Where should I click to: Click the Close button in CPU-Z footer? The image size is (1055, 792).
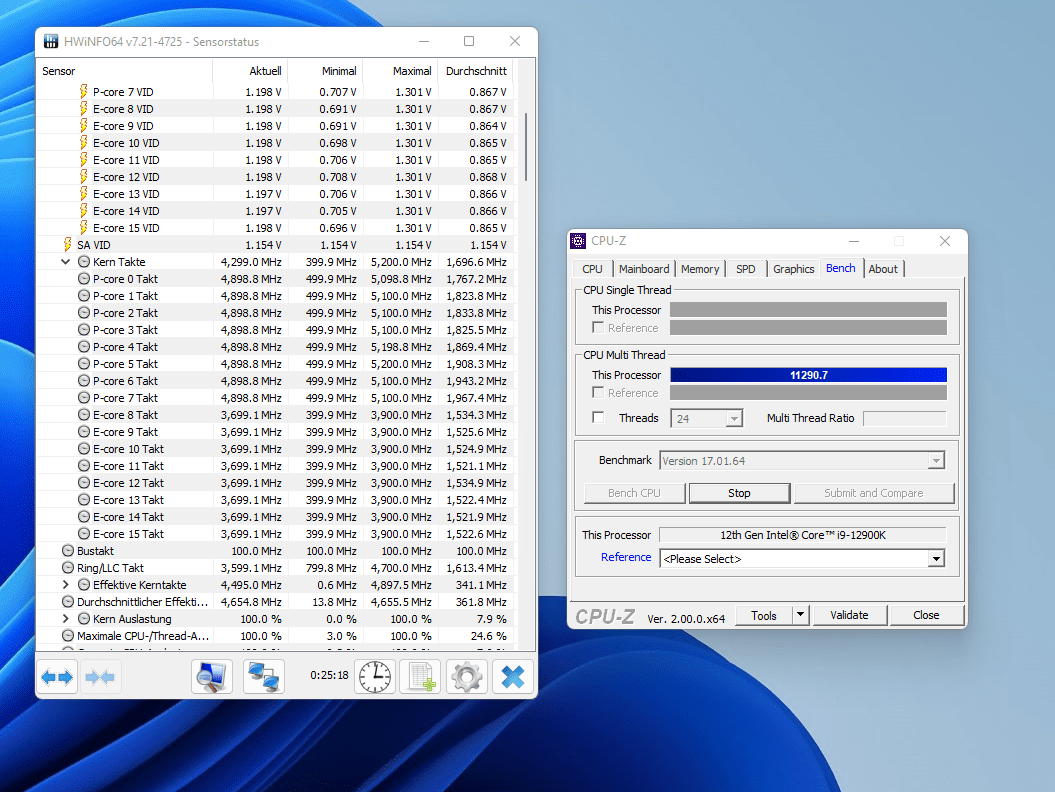click(926, 615)
